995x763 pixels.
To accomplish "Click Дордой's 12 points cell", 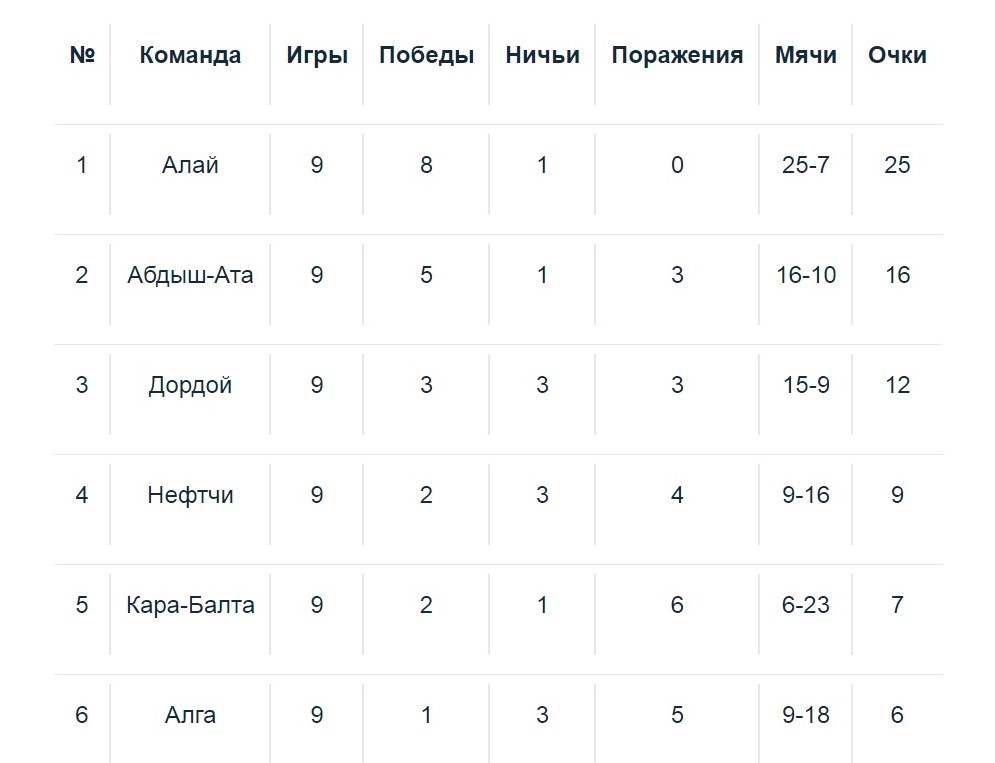I will click(897, 385).
